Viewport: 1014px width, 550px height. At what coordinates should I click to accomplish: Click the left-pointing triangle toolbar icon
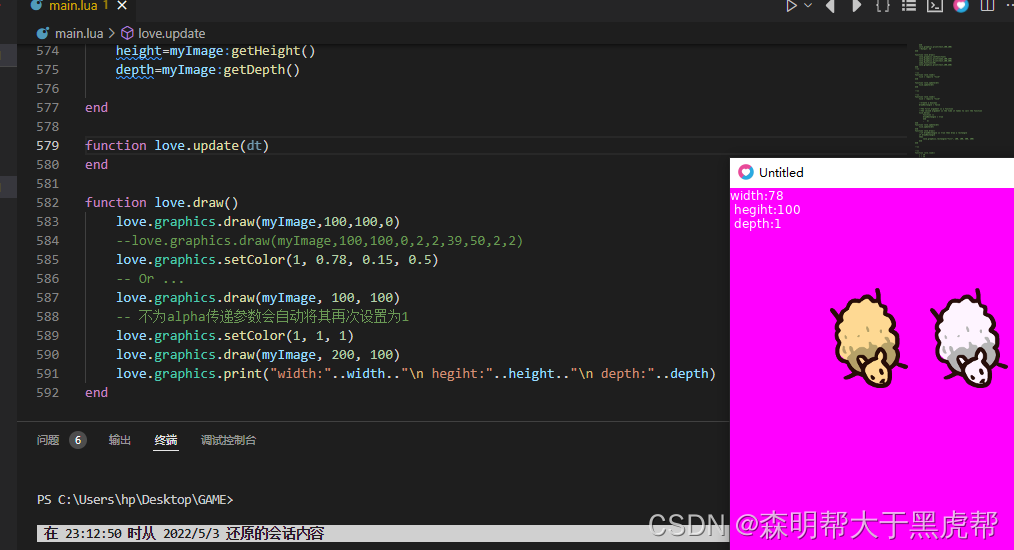click(x=830, y=6)
